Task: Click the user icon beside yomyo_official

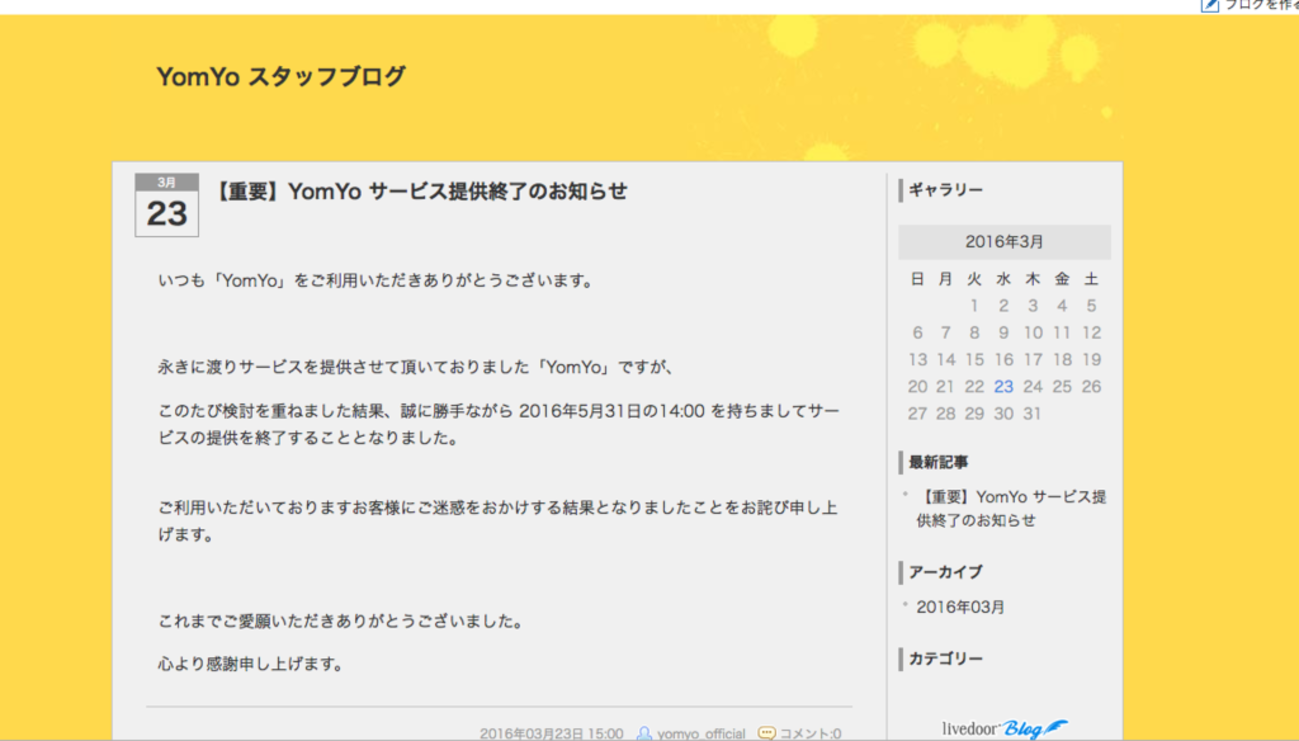Action: tap(645, 733)
